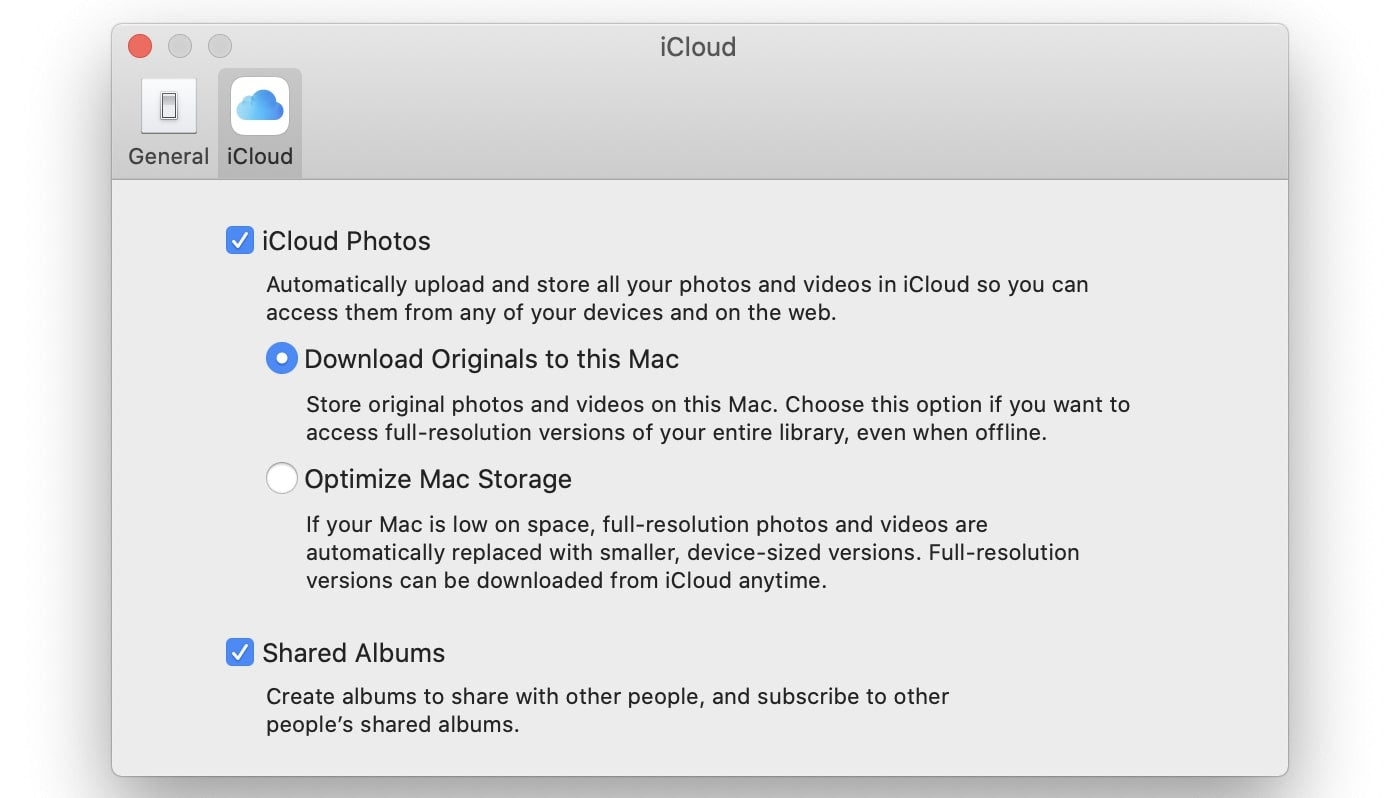This screenshot has width=1400, height=798.
Task: Click the light-switch icon above General
Action: pos(168,105)
